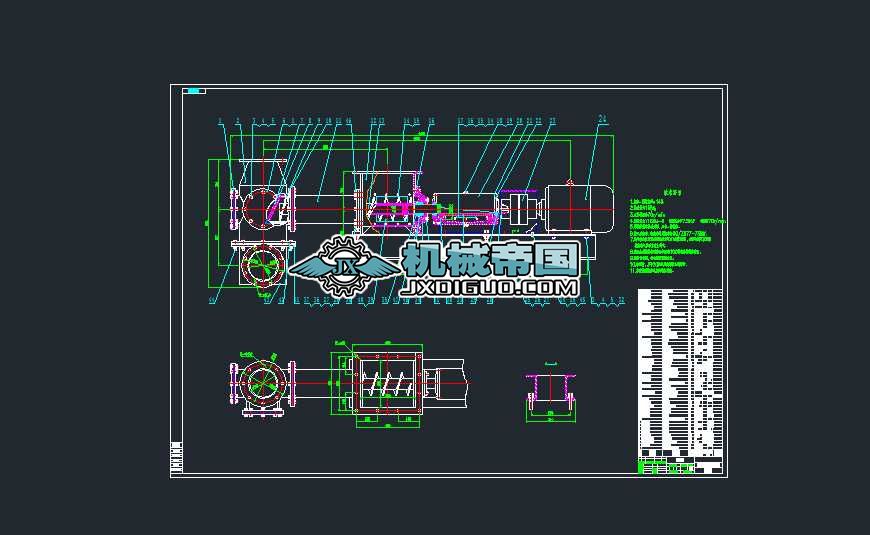This screenshot has height=535, width=870.
Task: Select the circular flange in the plan view
Action: tap(264, 383)
